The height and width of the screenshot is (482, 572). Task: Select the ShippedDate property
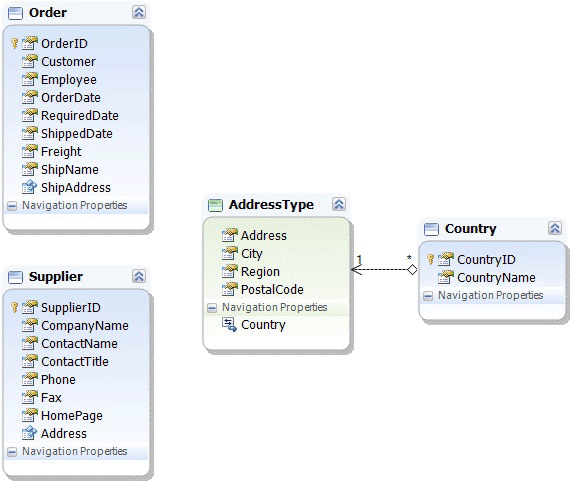coord(77,134)
